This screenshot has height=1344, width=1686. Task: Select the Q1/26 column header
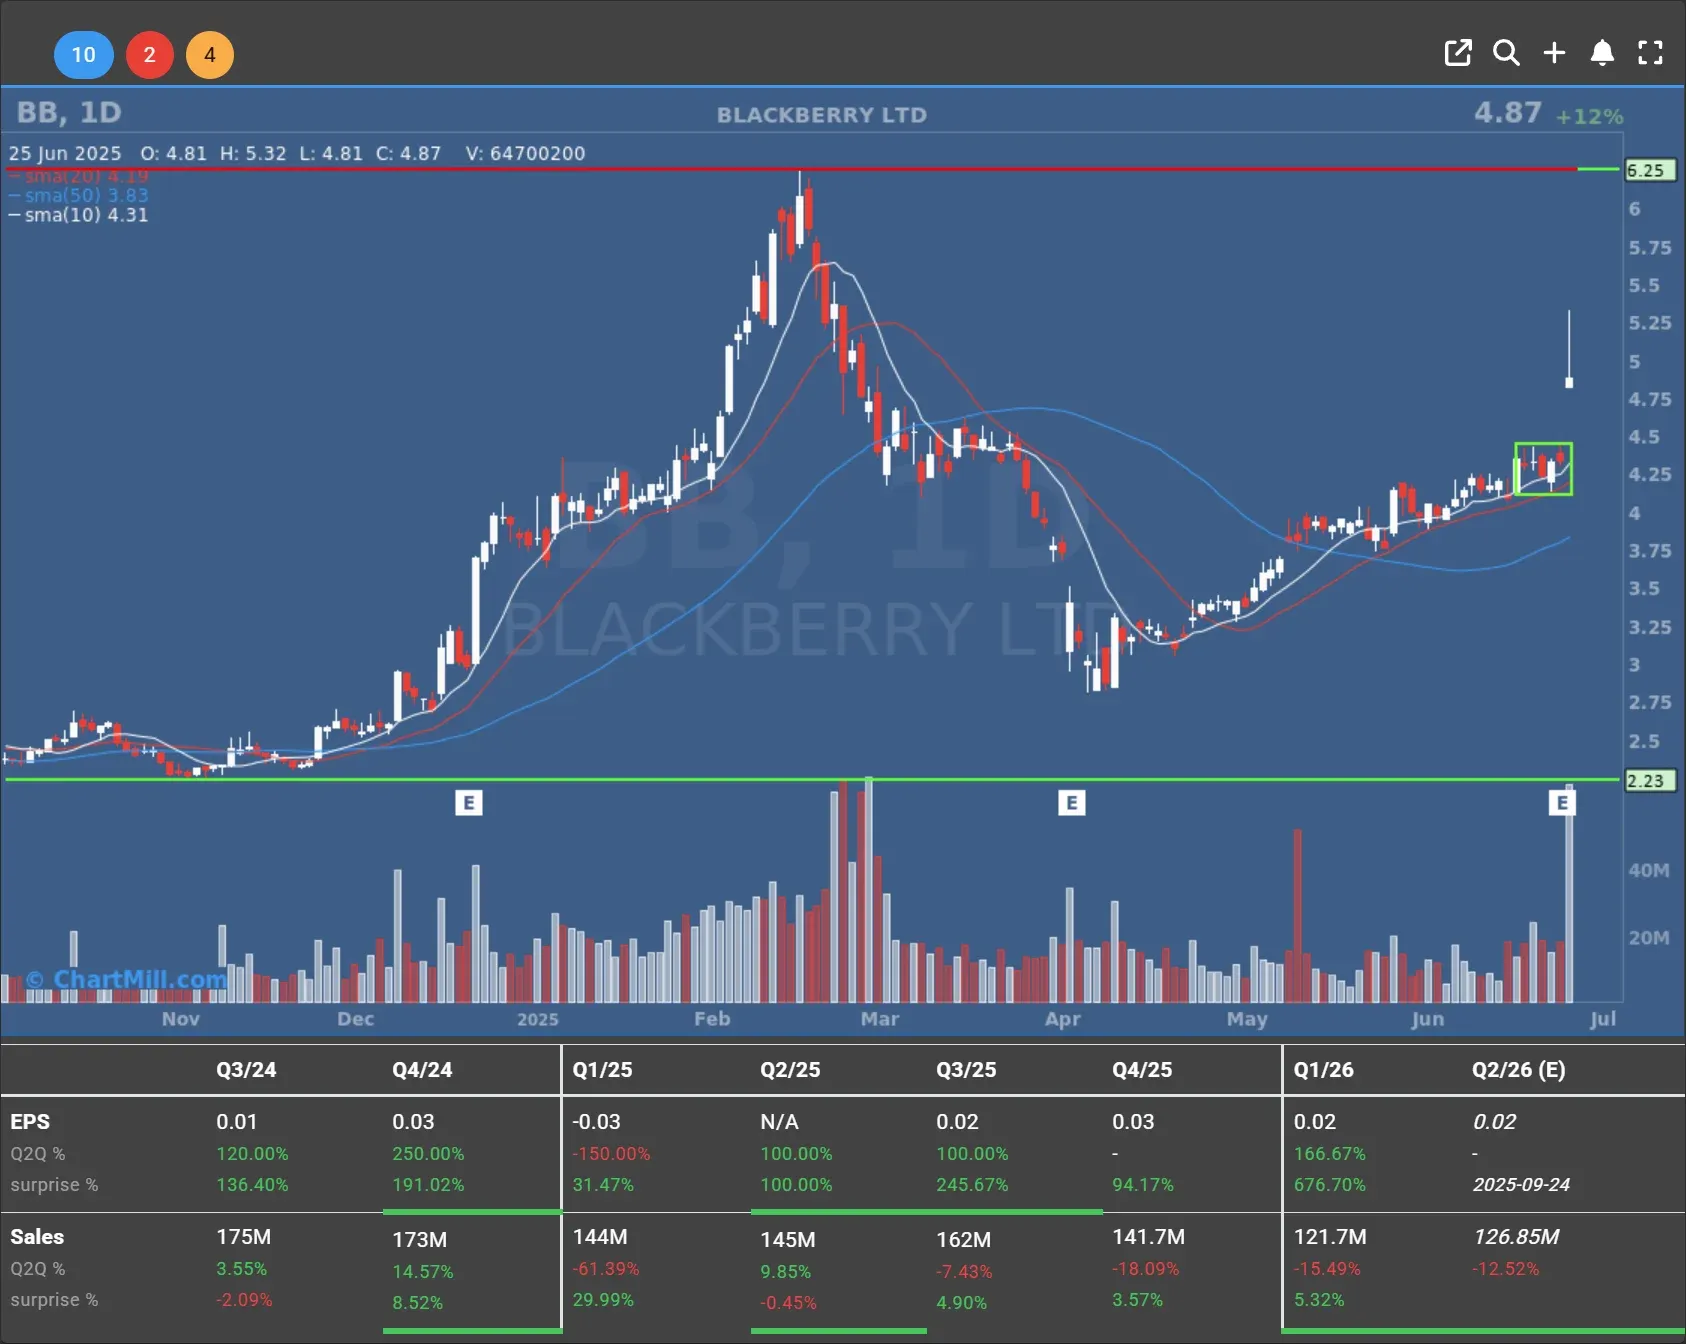click(1323, 1070)
